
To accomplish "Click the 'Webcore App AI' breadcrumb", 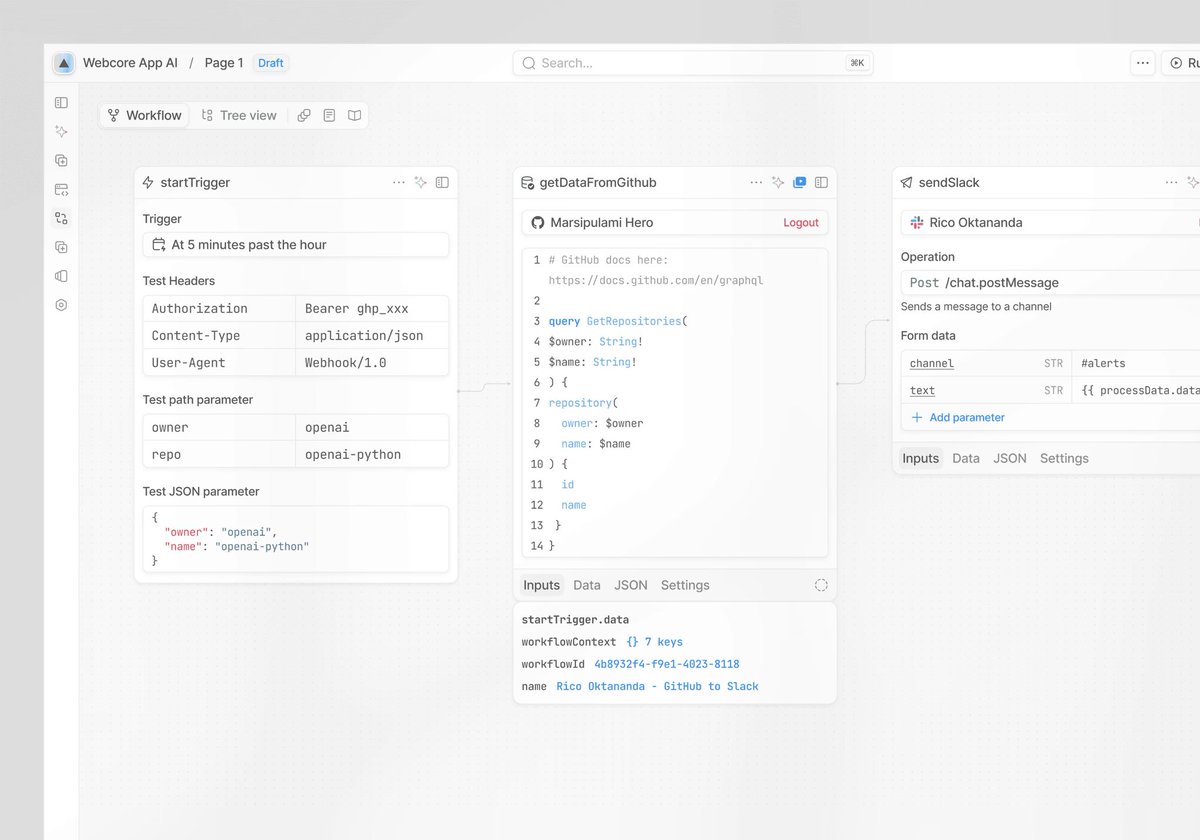I will (130, 63).
